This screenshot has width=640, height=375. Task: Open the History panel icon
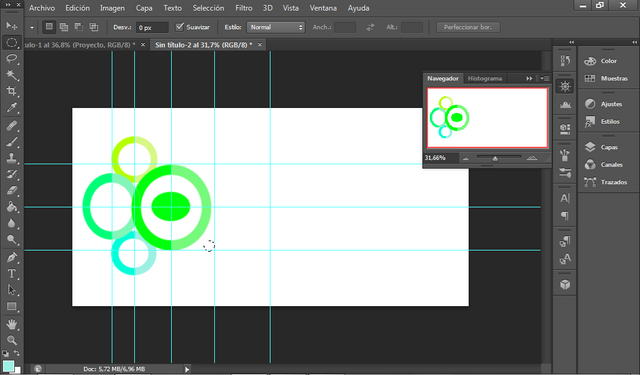point(565,61)
